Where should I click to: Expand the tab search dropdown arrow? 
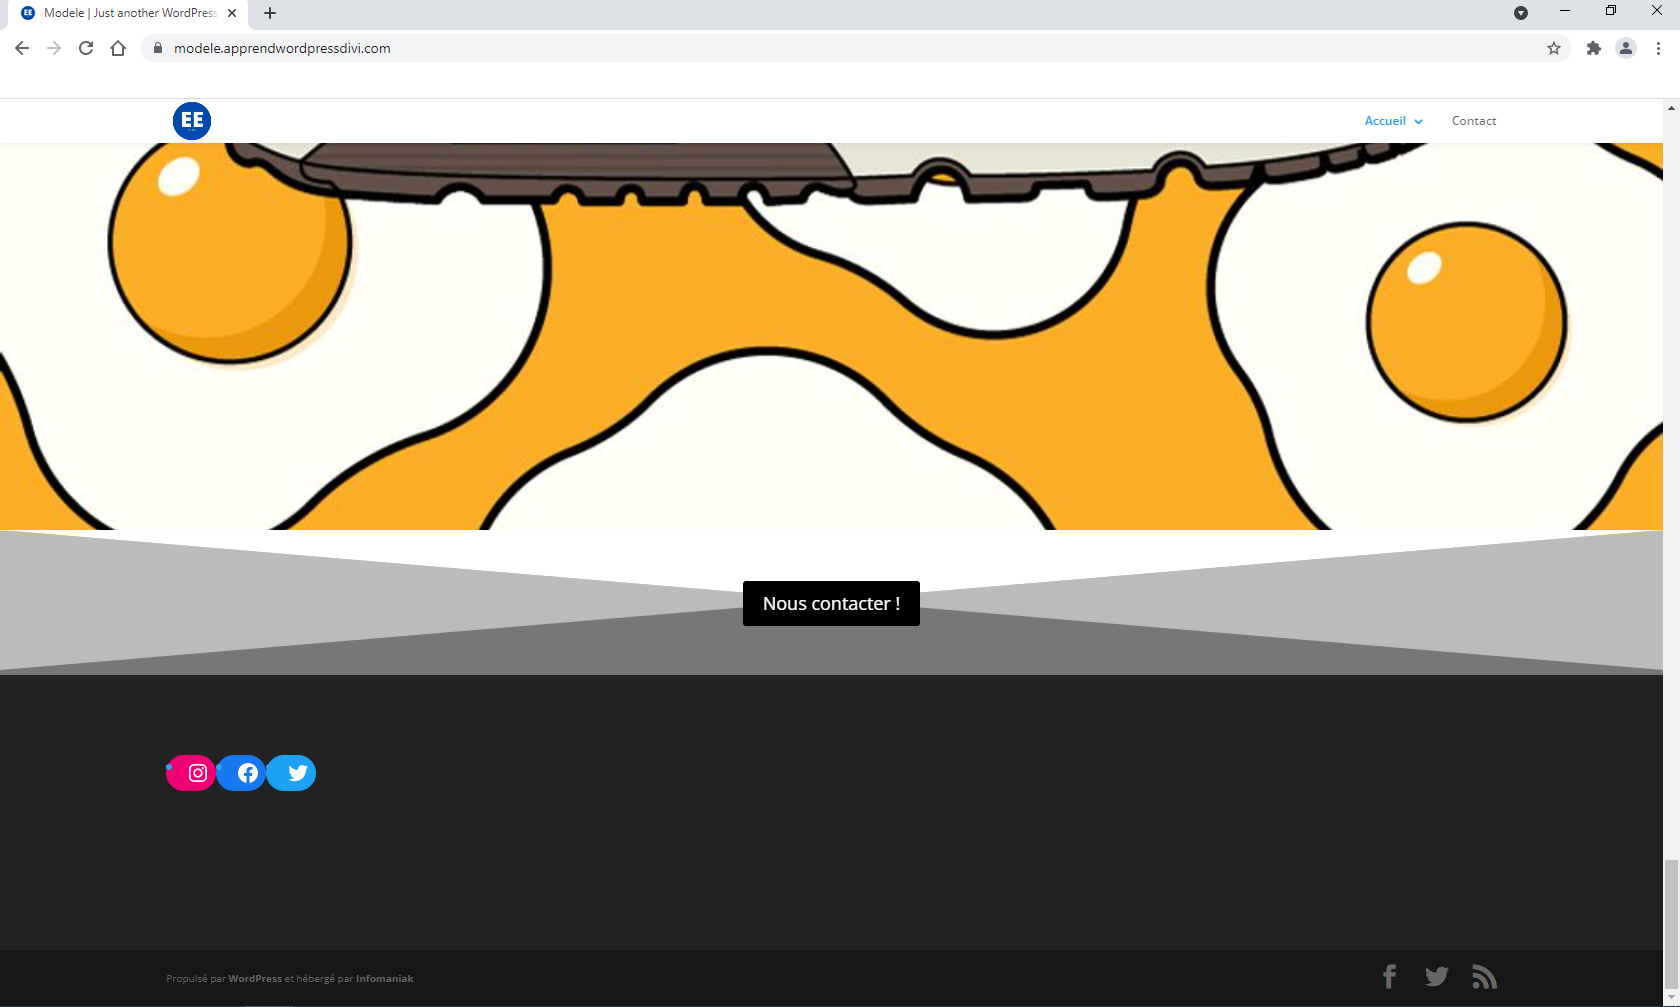pyautogui.click(x=1521, y=13)
